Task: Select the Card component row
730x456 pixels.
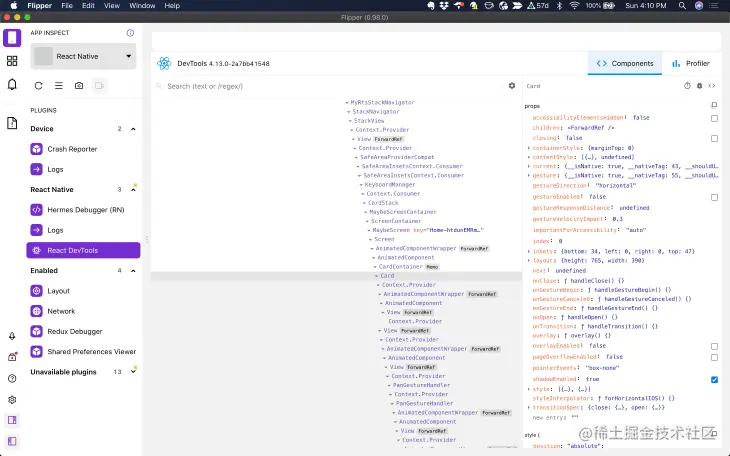Action: (x=337, y=276)
